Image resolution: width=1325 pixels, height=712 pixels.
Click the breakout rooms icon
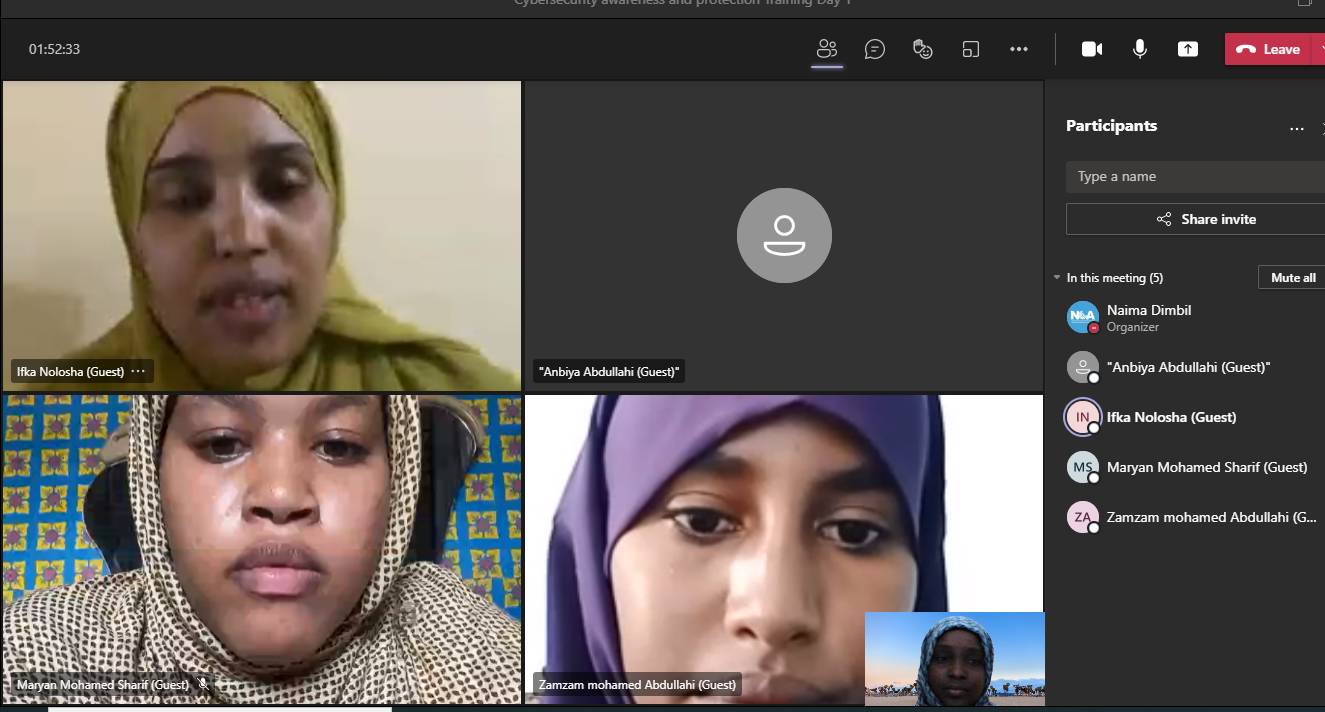(971, 49)
